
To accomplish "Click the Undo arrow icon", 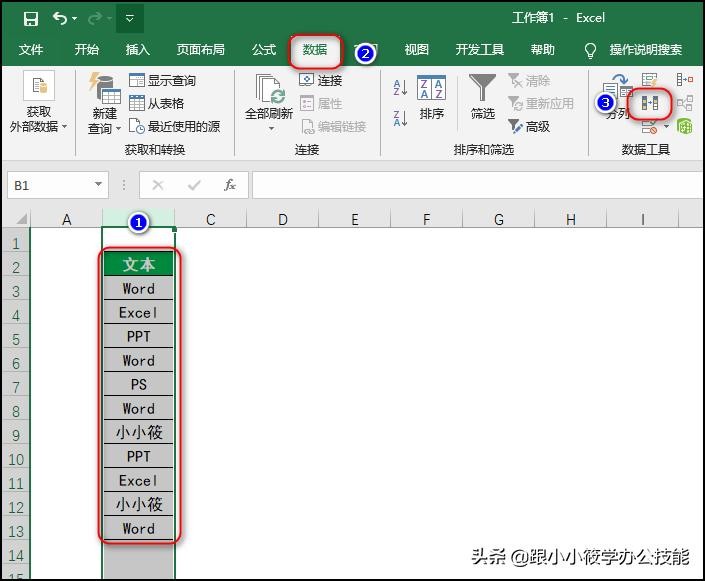I will coord(60,18).
